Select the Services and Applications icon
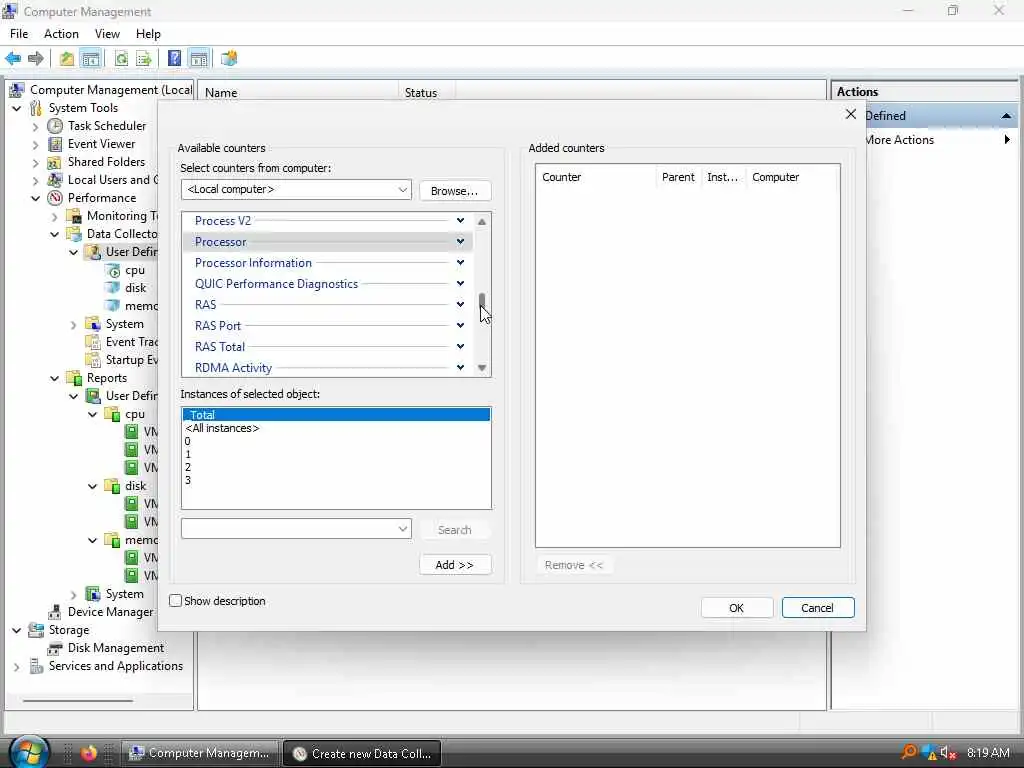1024x768 pixels. (36, 666)
